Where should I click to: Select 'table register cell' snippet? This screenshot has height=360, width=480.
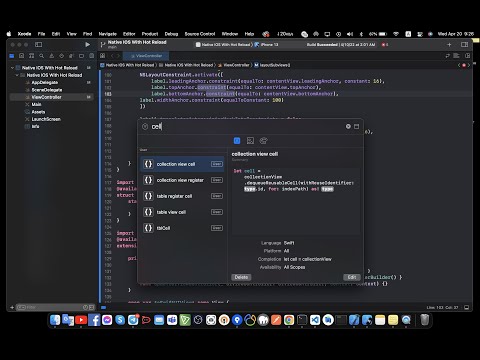[182, 196]
